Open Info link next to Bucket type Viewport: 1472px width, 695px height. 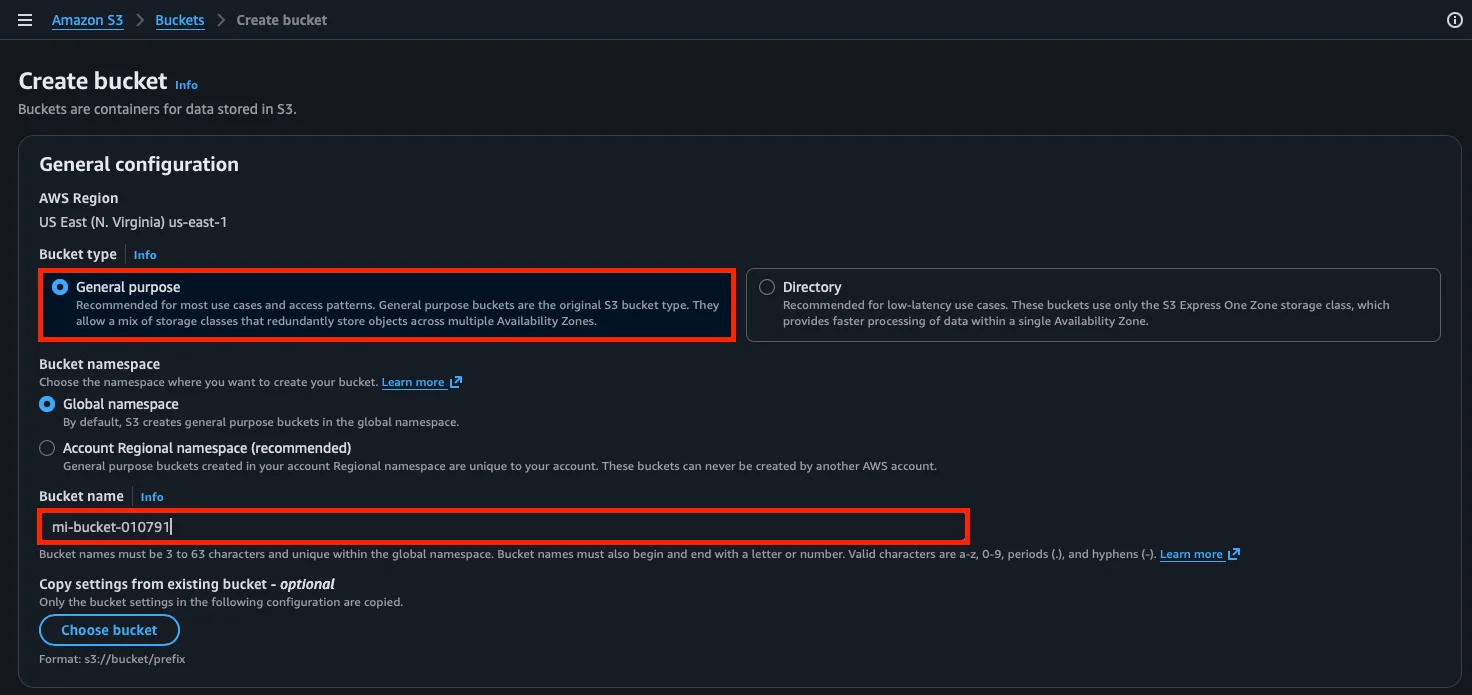[x=145, y=255]
